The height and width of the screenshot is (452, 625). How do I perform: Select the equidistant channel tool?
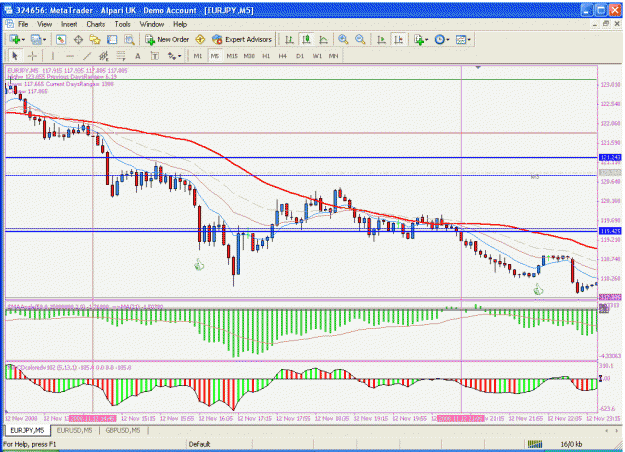[x=104, y=56]
